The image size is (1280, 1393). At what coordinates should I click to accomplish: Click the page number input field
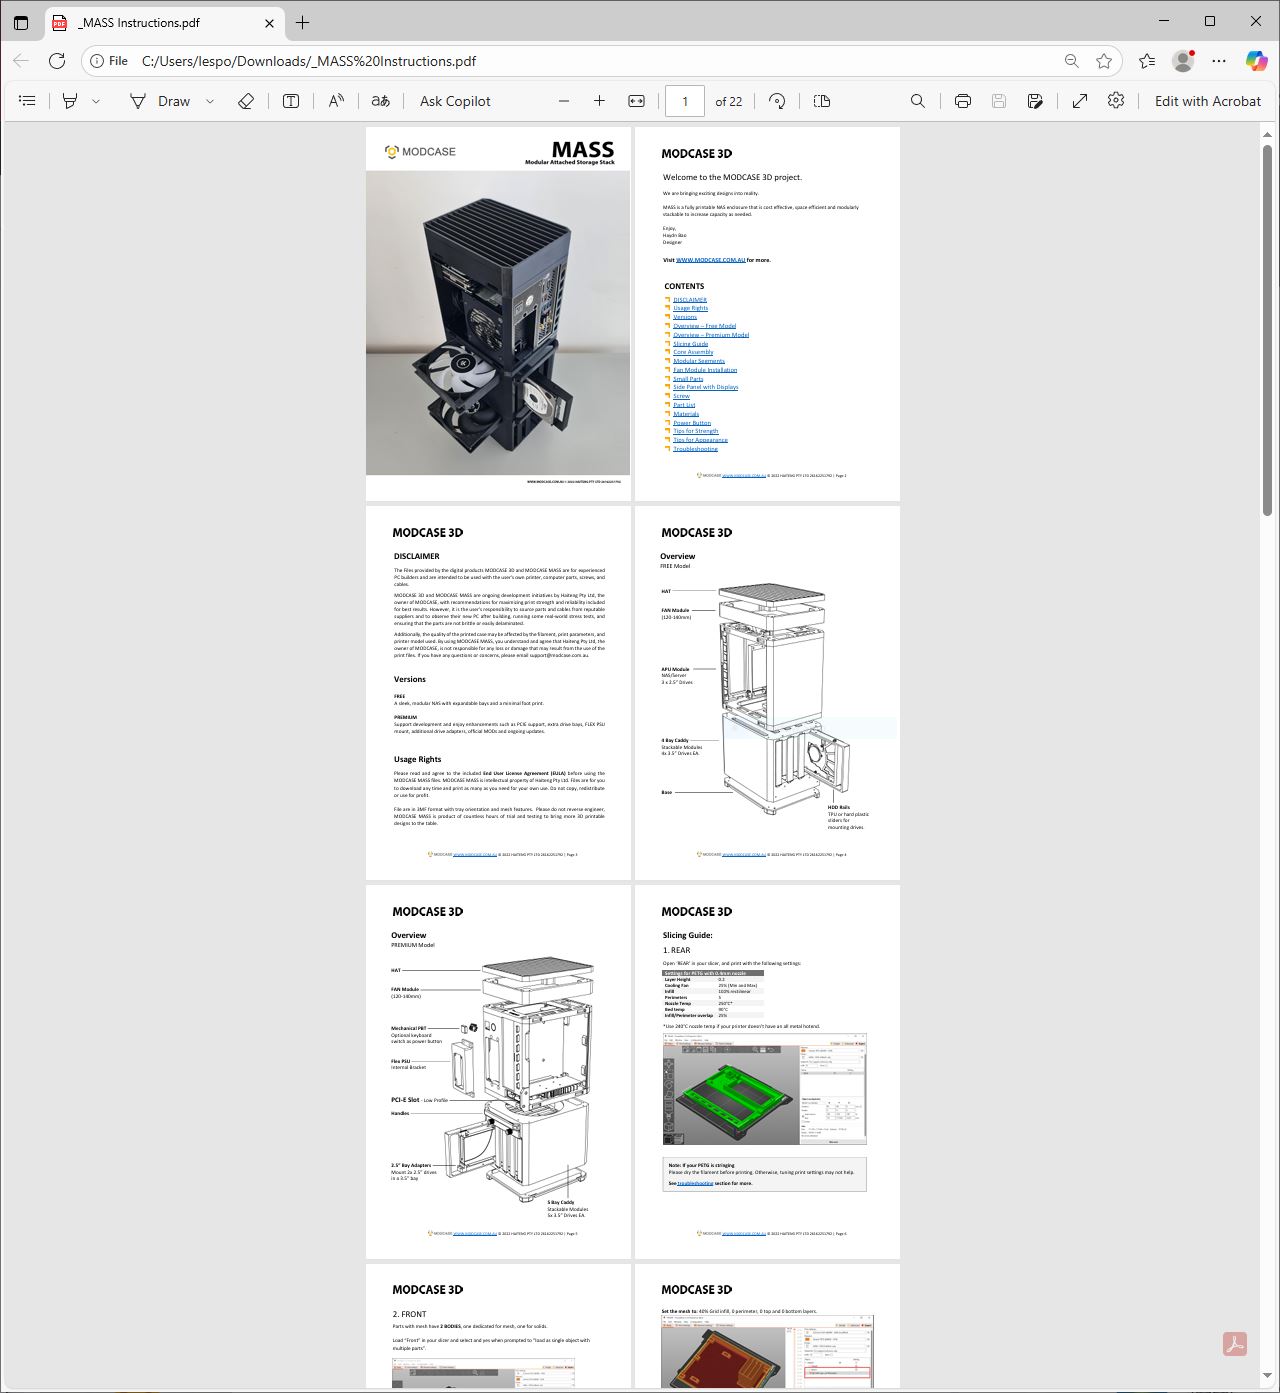(x=685, y=101)
